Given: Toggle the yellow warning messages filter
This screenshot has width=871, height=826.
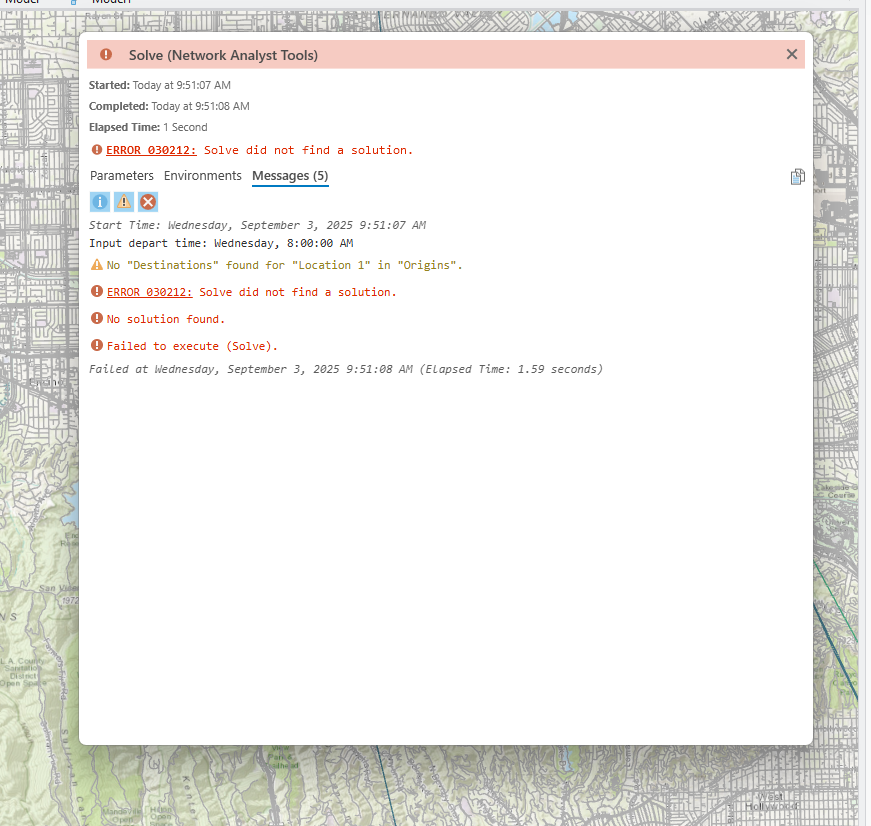Looking at the screenshot, I should [124, 202].
